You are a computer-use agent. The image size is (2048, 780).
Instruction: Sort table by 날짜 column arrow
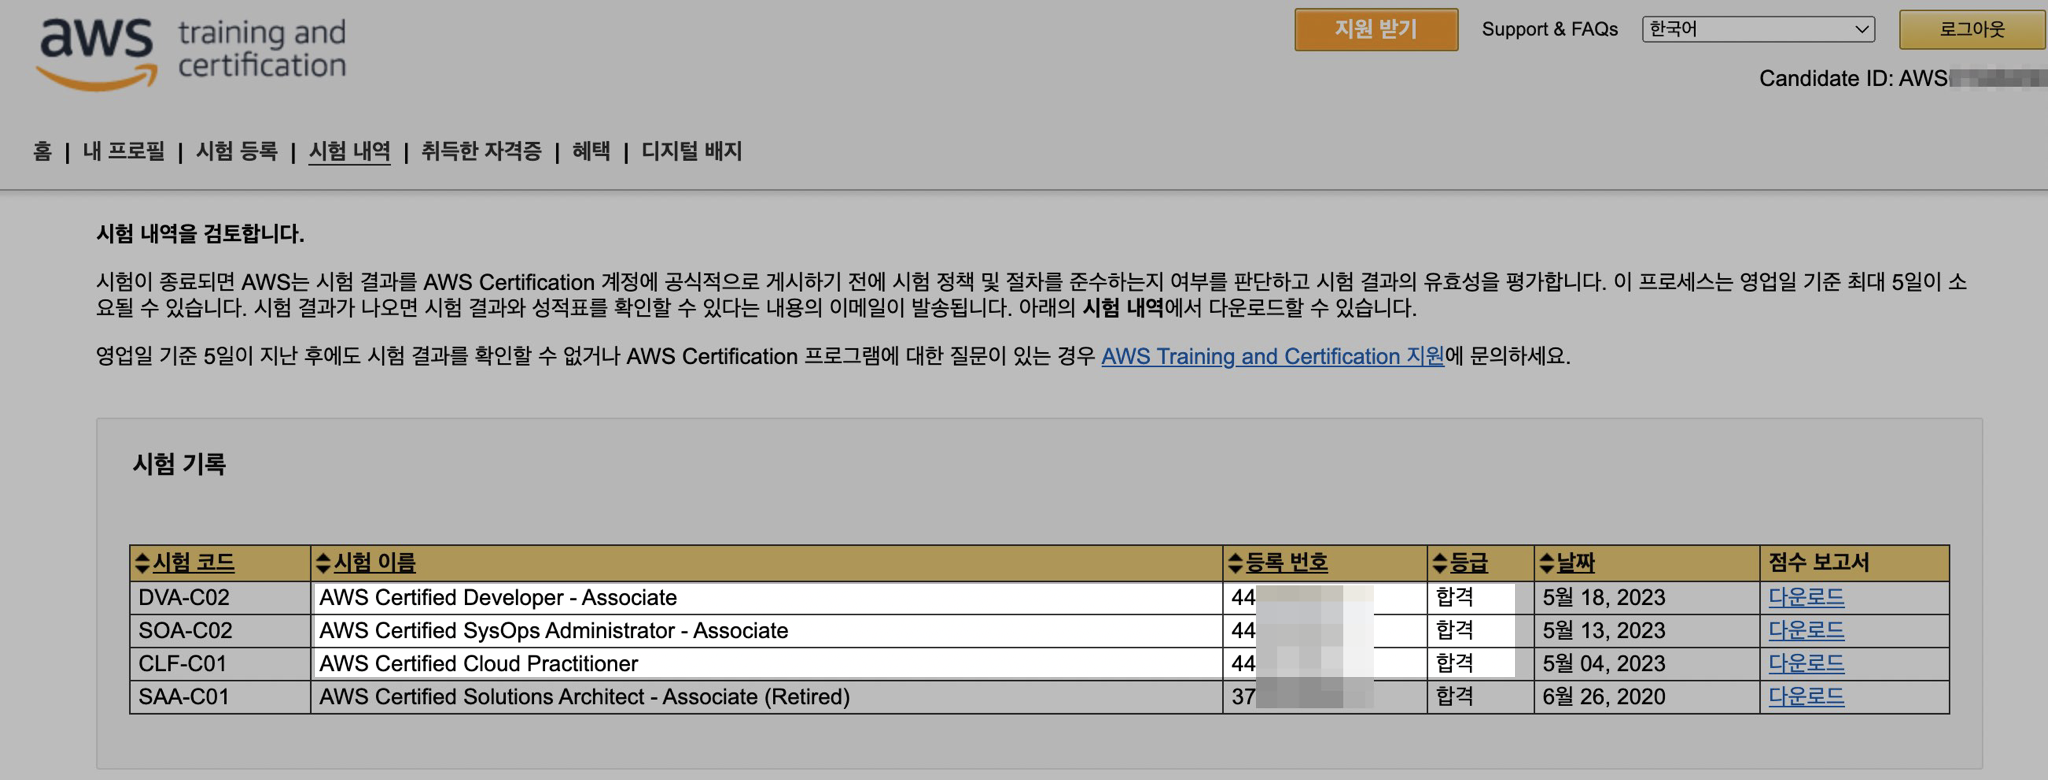click(1547, 563)
